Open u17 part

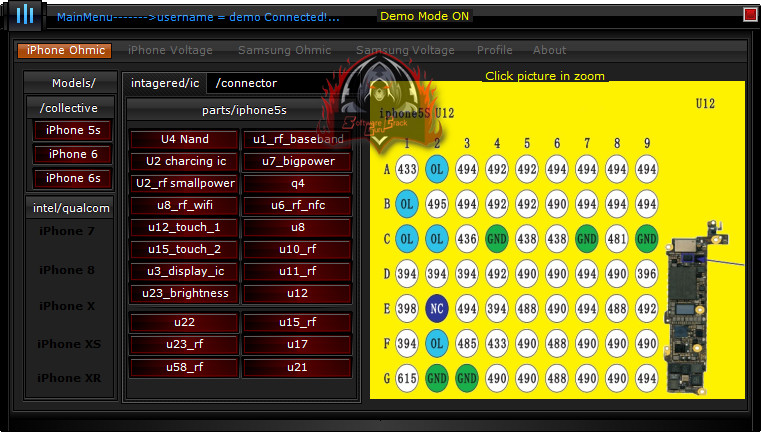click(298, 344)
